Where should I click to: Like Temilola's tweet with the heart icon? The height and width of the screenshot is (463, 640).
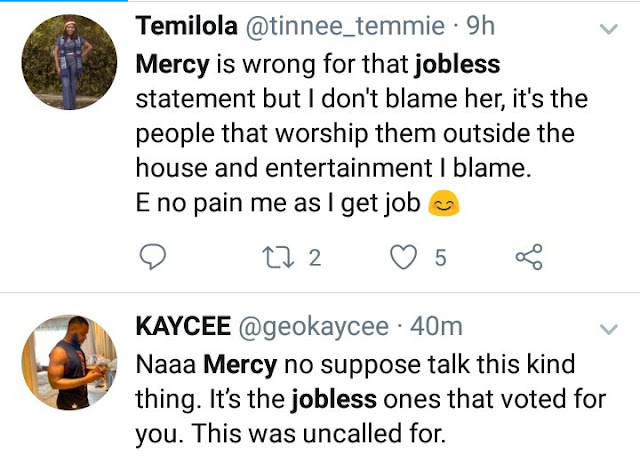click(402, 257)
